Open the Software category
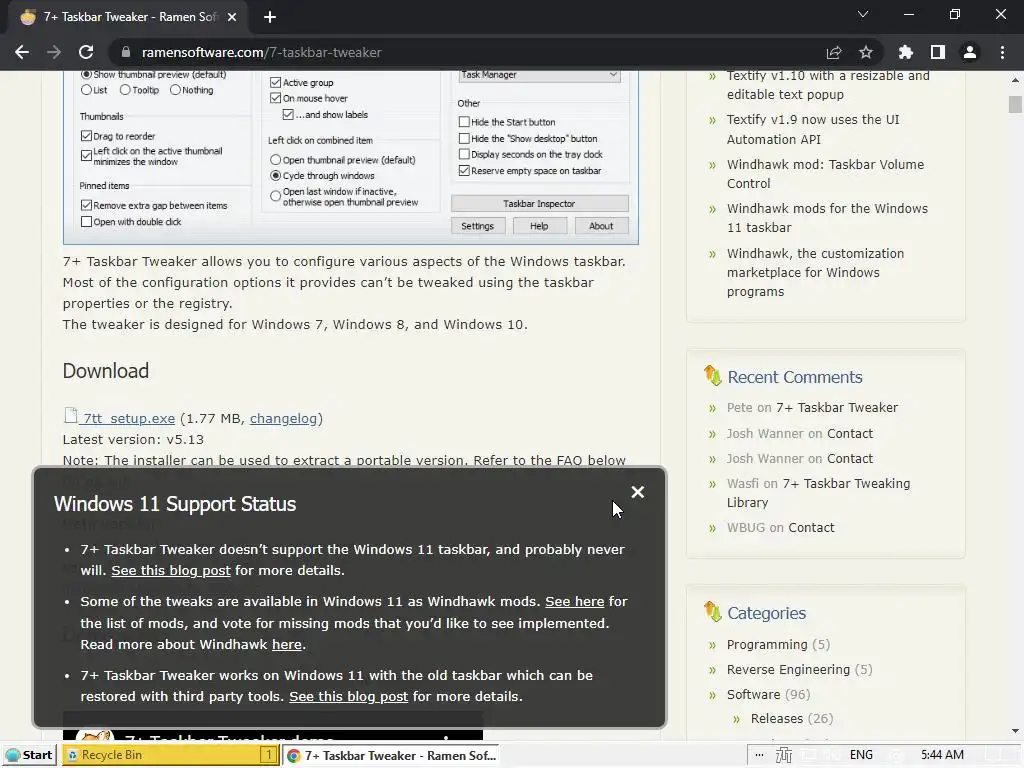The image size is (1024, 768). pyautogui.click(x=754, y=694)
